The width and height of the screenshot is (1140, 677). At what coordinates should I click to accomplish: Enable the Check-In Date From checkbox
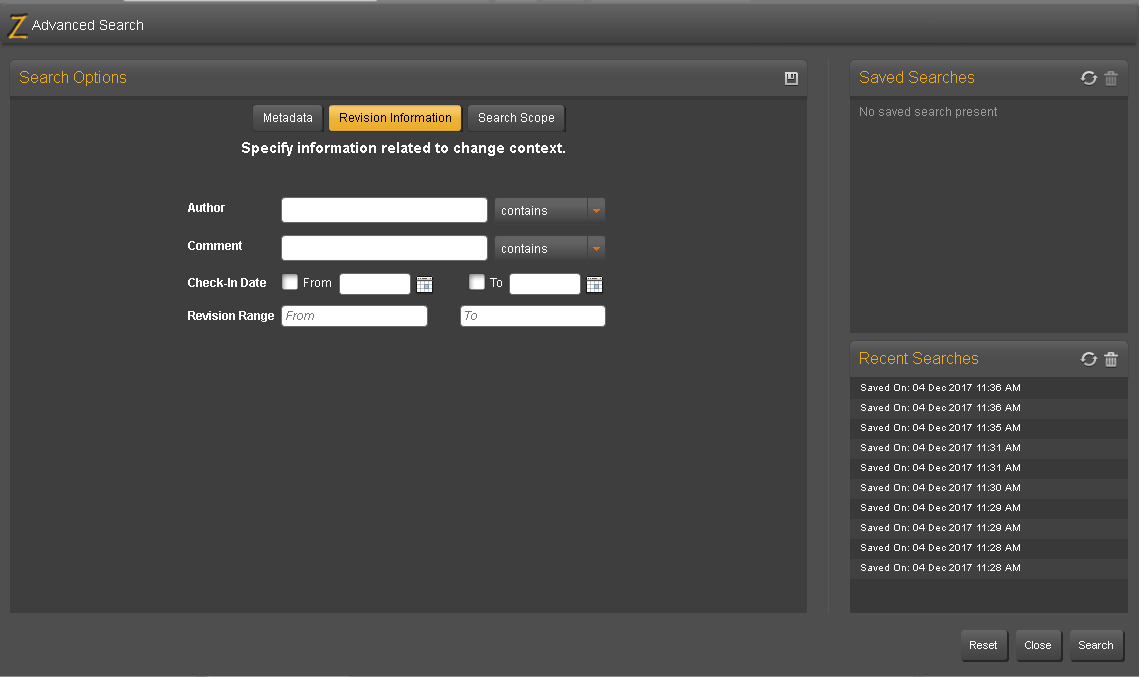click(x=289, y=282)
